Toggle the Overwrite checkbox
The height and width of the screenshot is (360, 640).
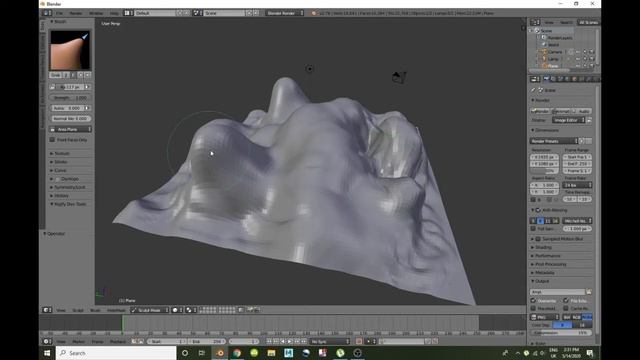pos(533,301)
